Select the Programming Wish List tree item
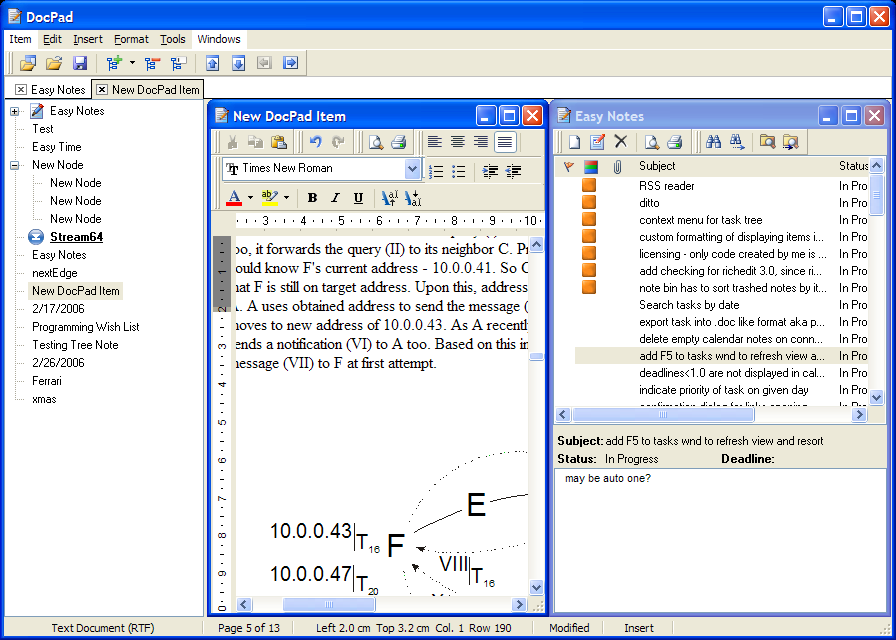 pos(86,327)
